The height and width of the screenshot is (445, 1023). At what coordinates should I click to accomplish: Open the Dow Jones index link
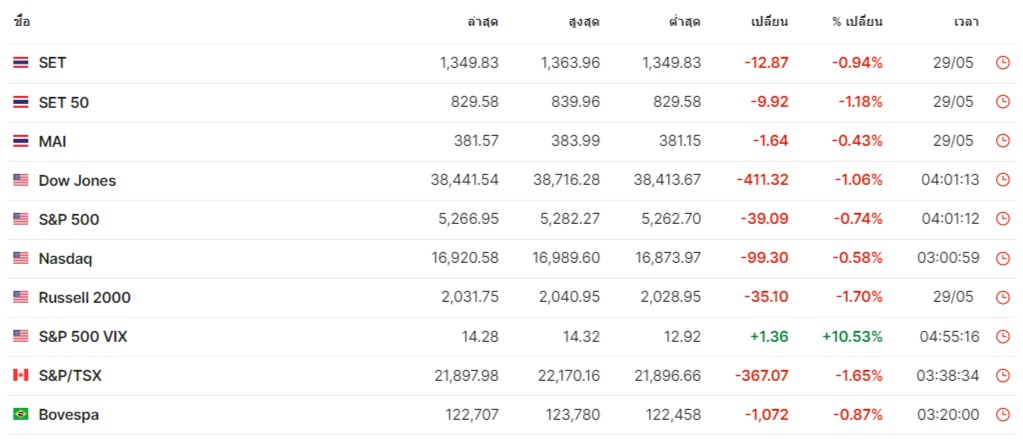(77, 181)
